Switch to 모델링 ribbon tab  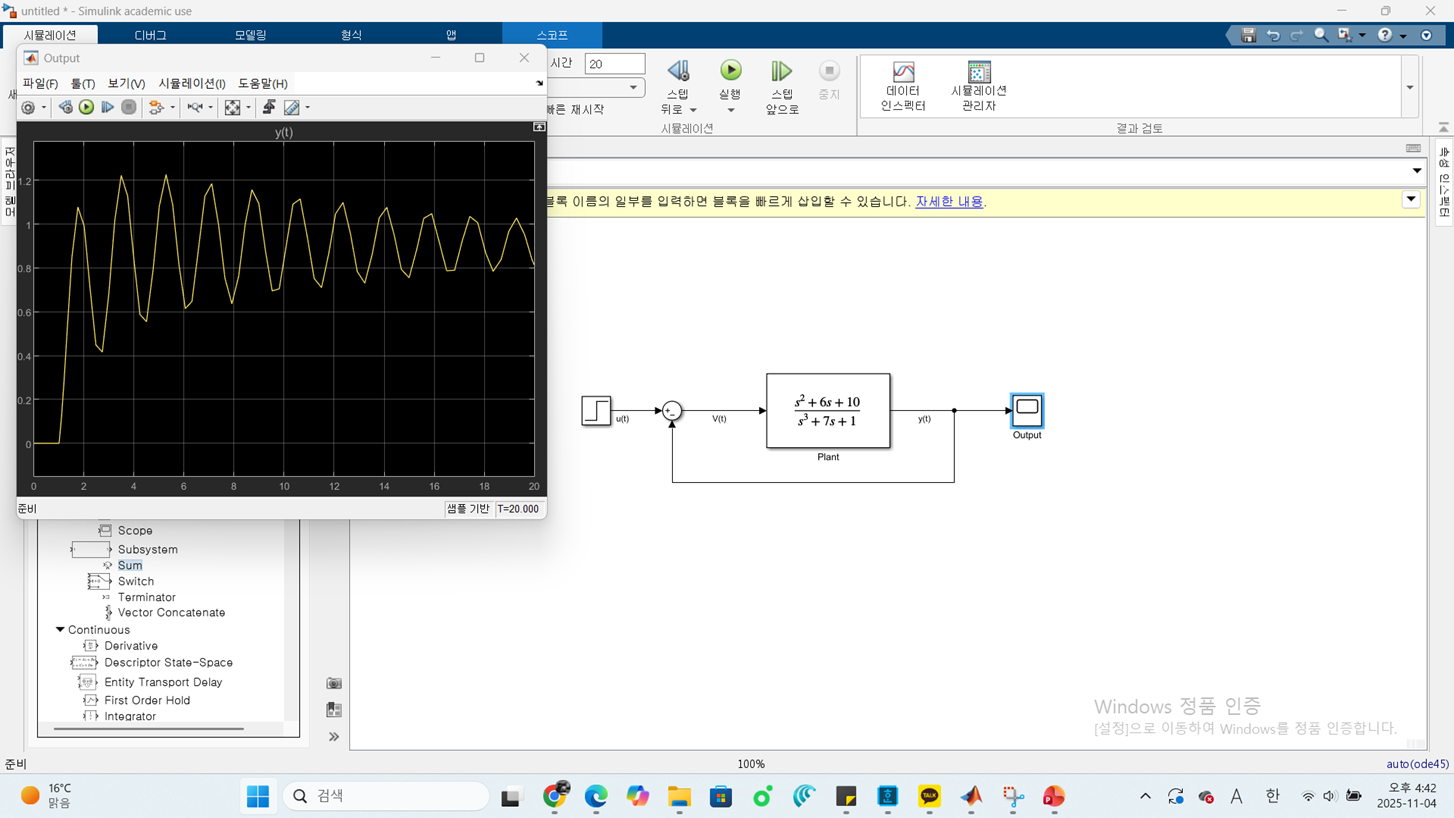tap(250, 35)
